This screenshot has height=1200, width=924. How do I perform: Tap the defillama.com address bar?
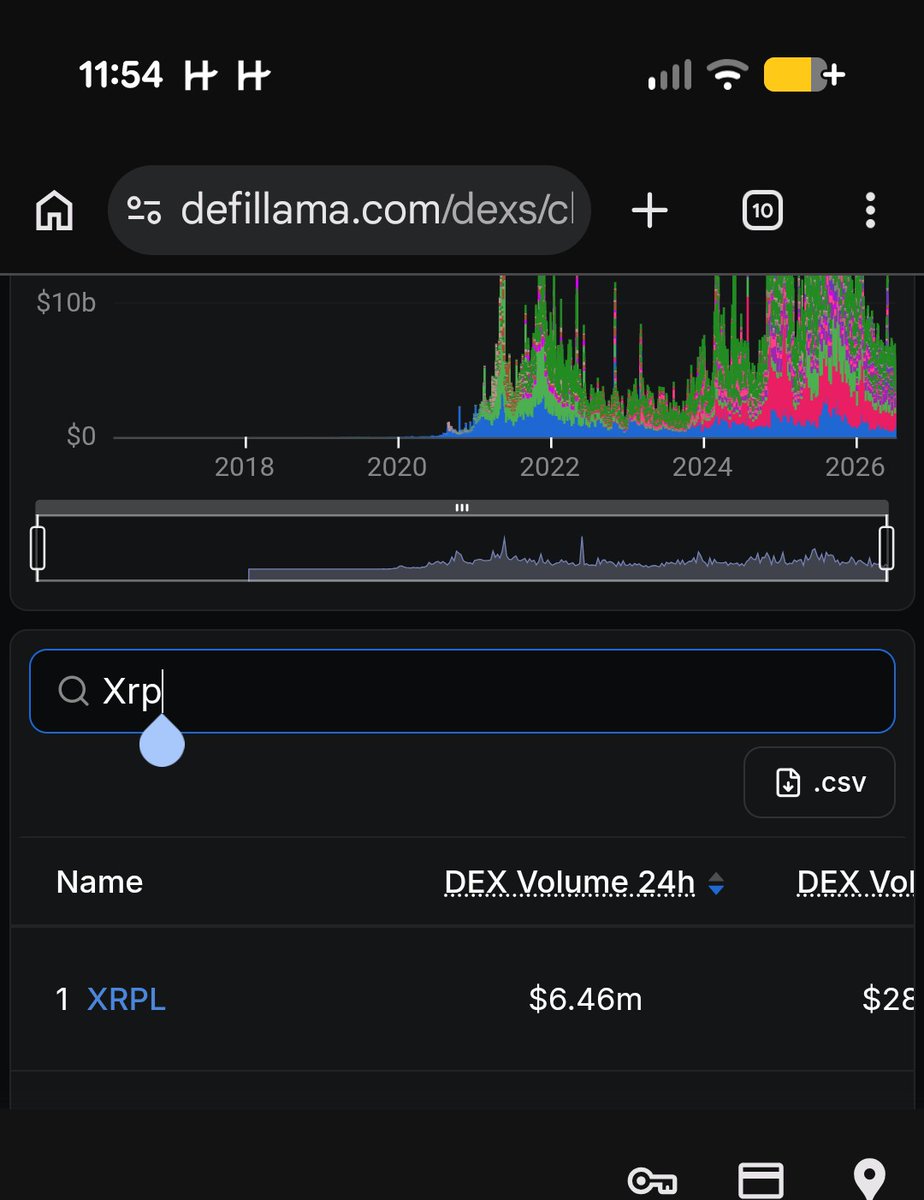[x=348, y=210]
